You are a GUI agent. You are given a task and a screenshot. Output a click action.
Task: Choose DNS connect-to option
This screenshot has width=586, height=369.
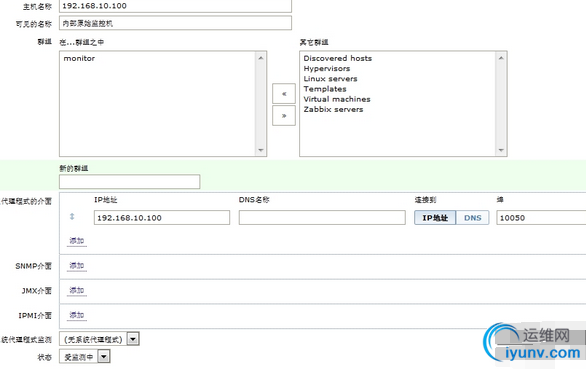click(472, 218)
